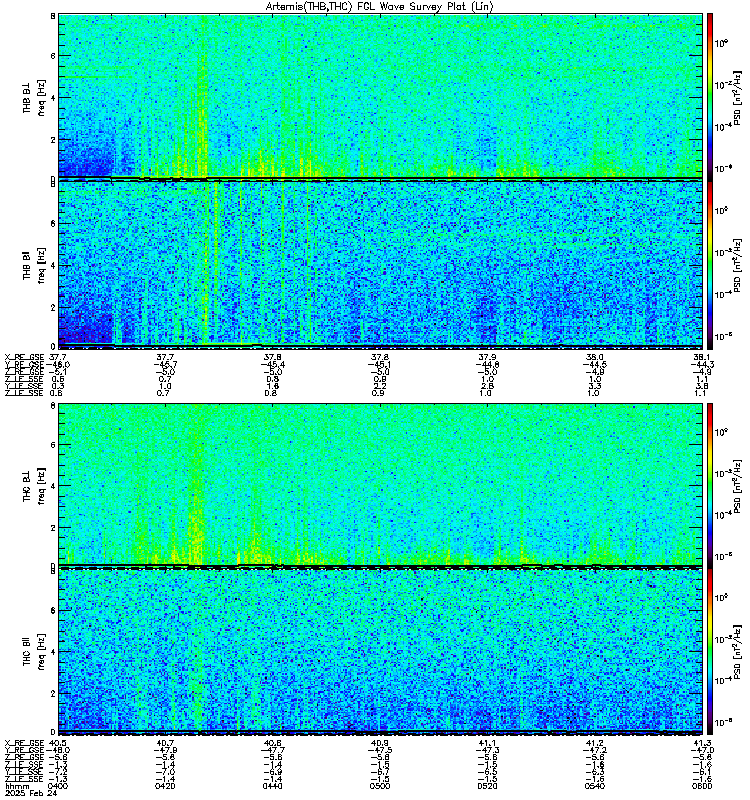Click the PSD [nT²/Hz] label of the THC B∥ panel
The width and height of the screenshot is (750, 800).
tap(737, 652)
